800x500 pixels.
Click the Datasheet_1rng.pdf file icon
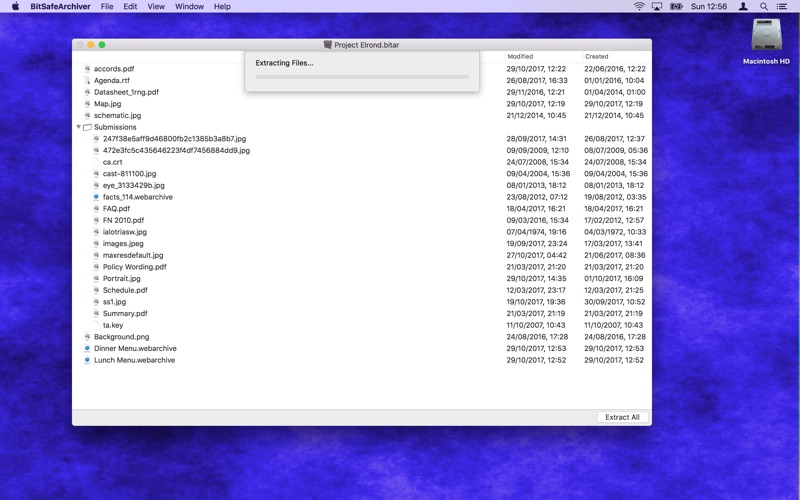coord(87,92)
